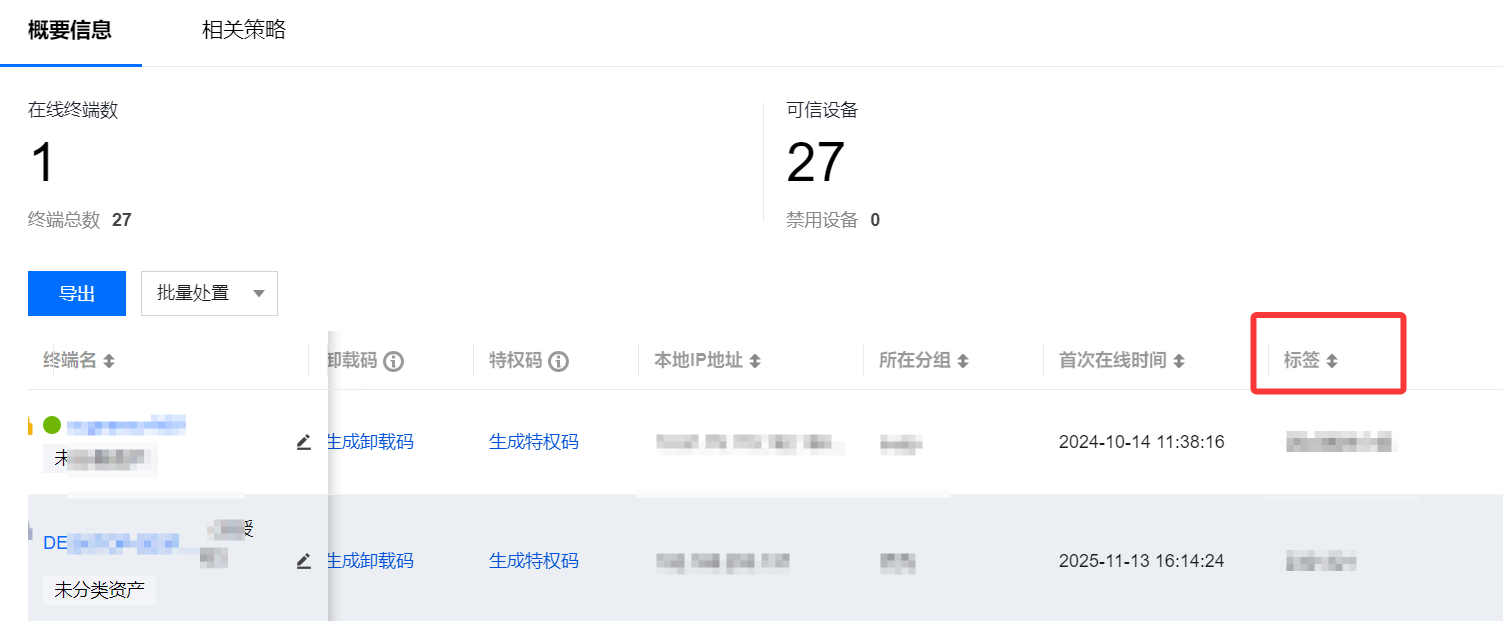
Task: Click the edit pencil in the second row
Action: pyautogui.click(x=304, y=561)
